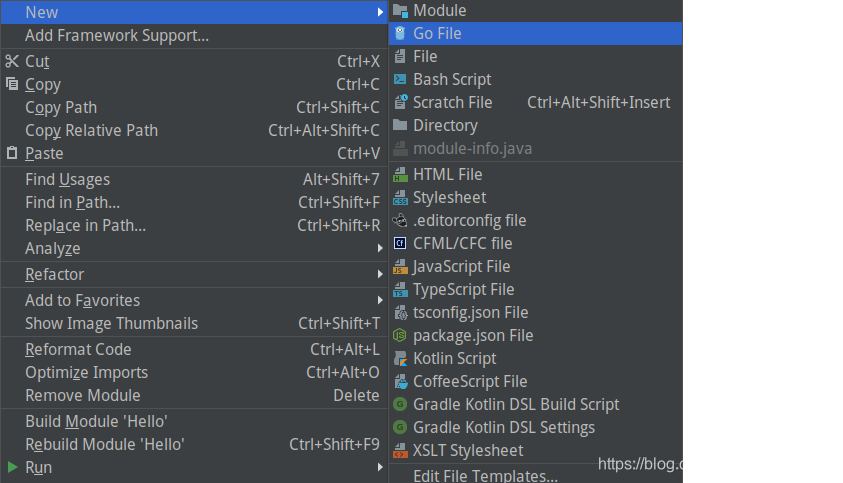This screenshot has height=483, width=843.
Task: Click the Ctrl+Shift+R shortcut text
Action: pos(339,225)
